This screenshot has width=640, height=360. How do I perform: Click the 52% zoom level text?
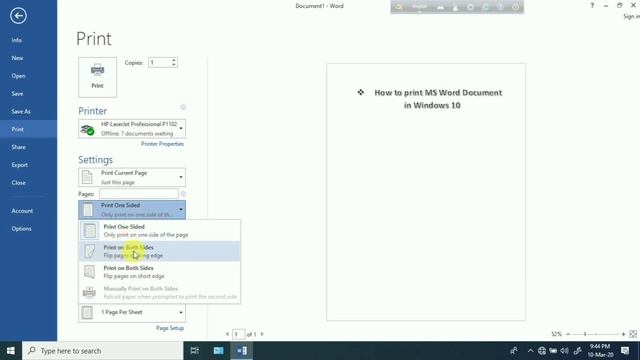point(556,334)
